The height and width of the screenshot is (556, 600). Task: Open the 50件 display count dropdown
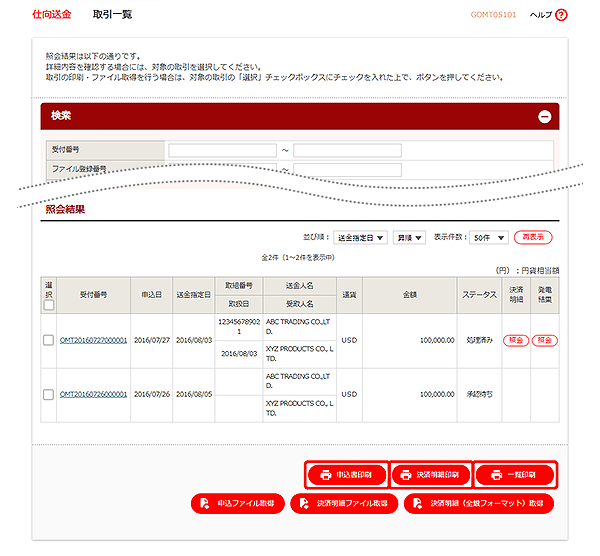coord(489,238)
